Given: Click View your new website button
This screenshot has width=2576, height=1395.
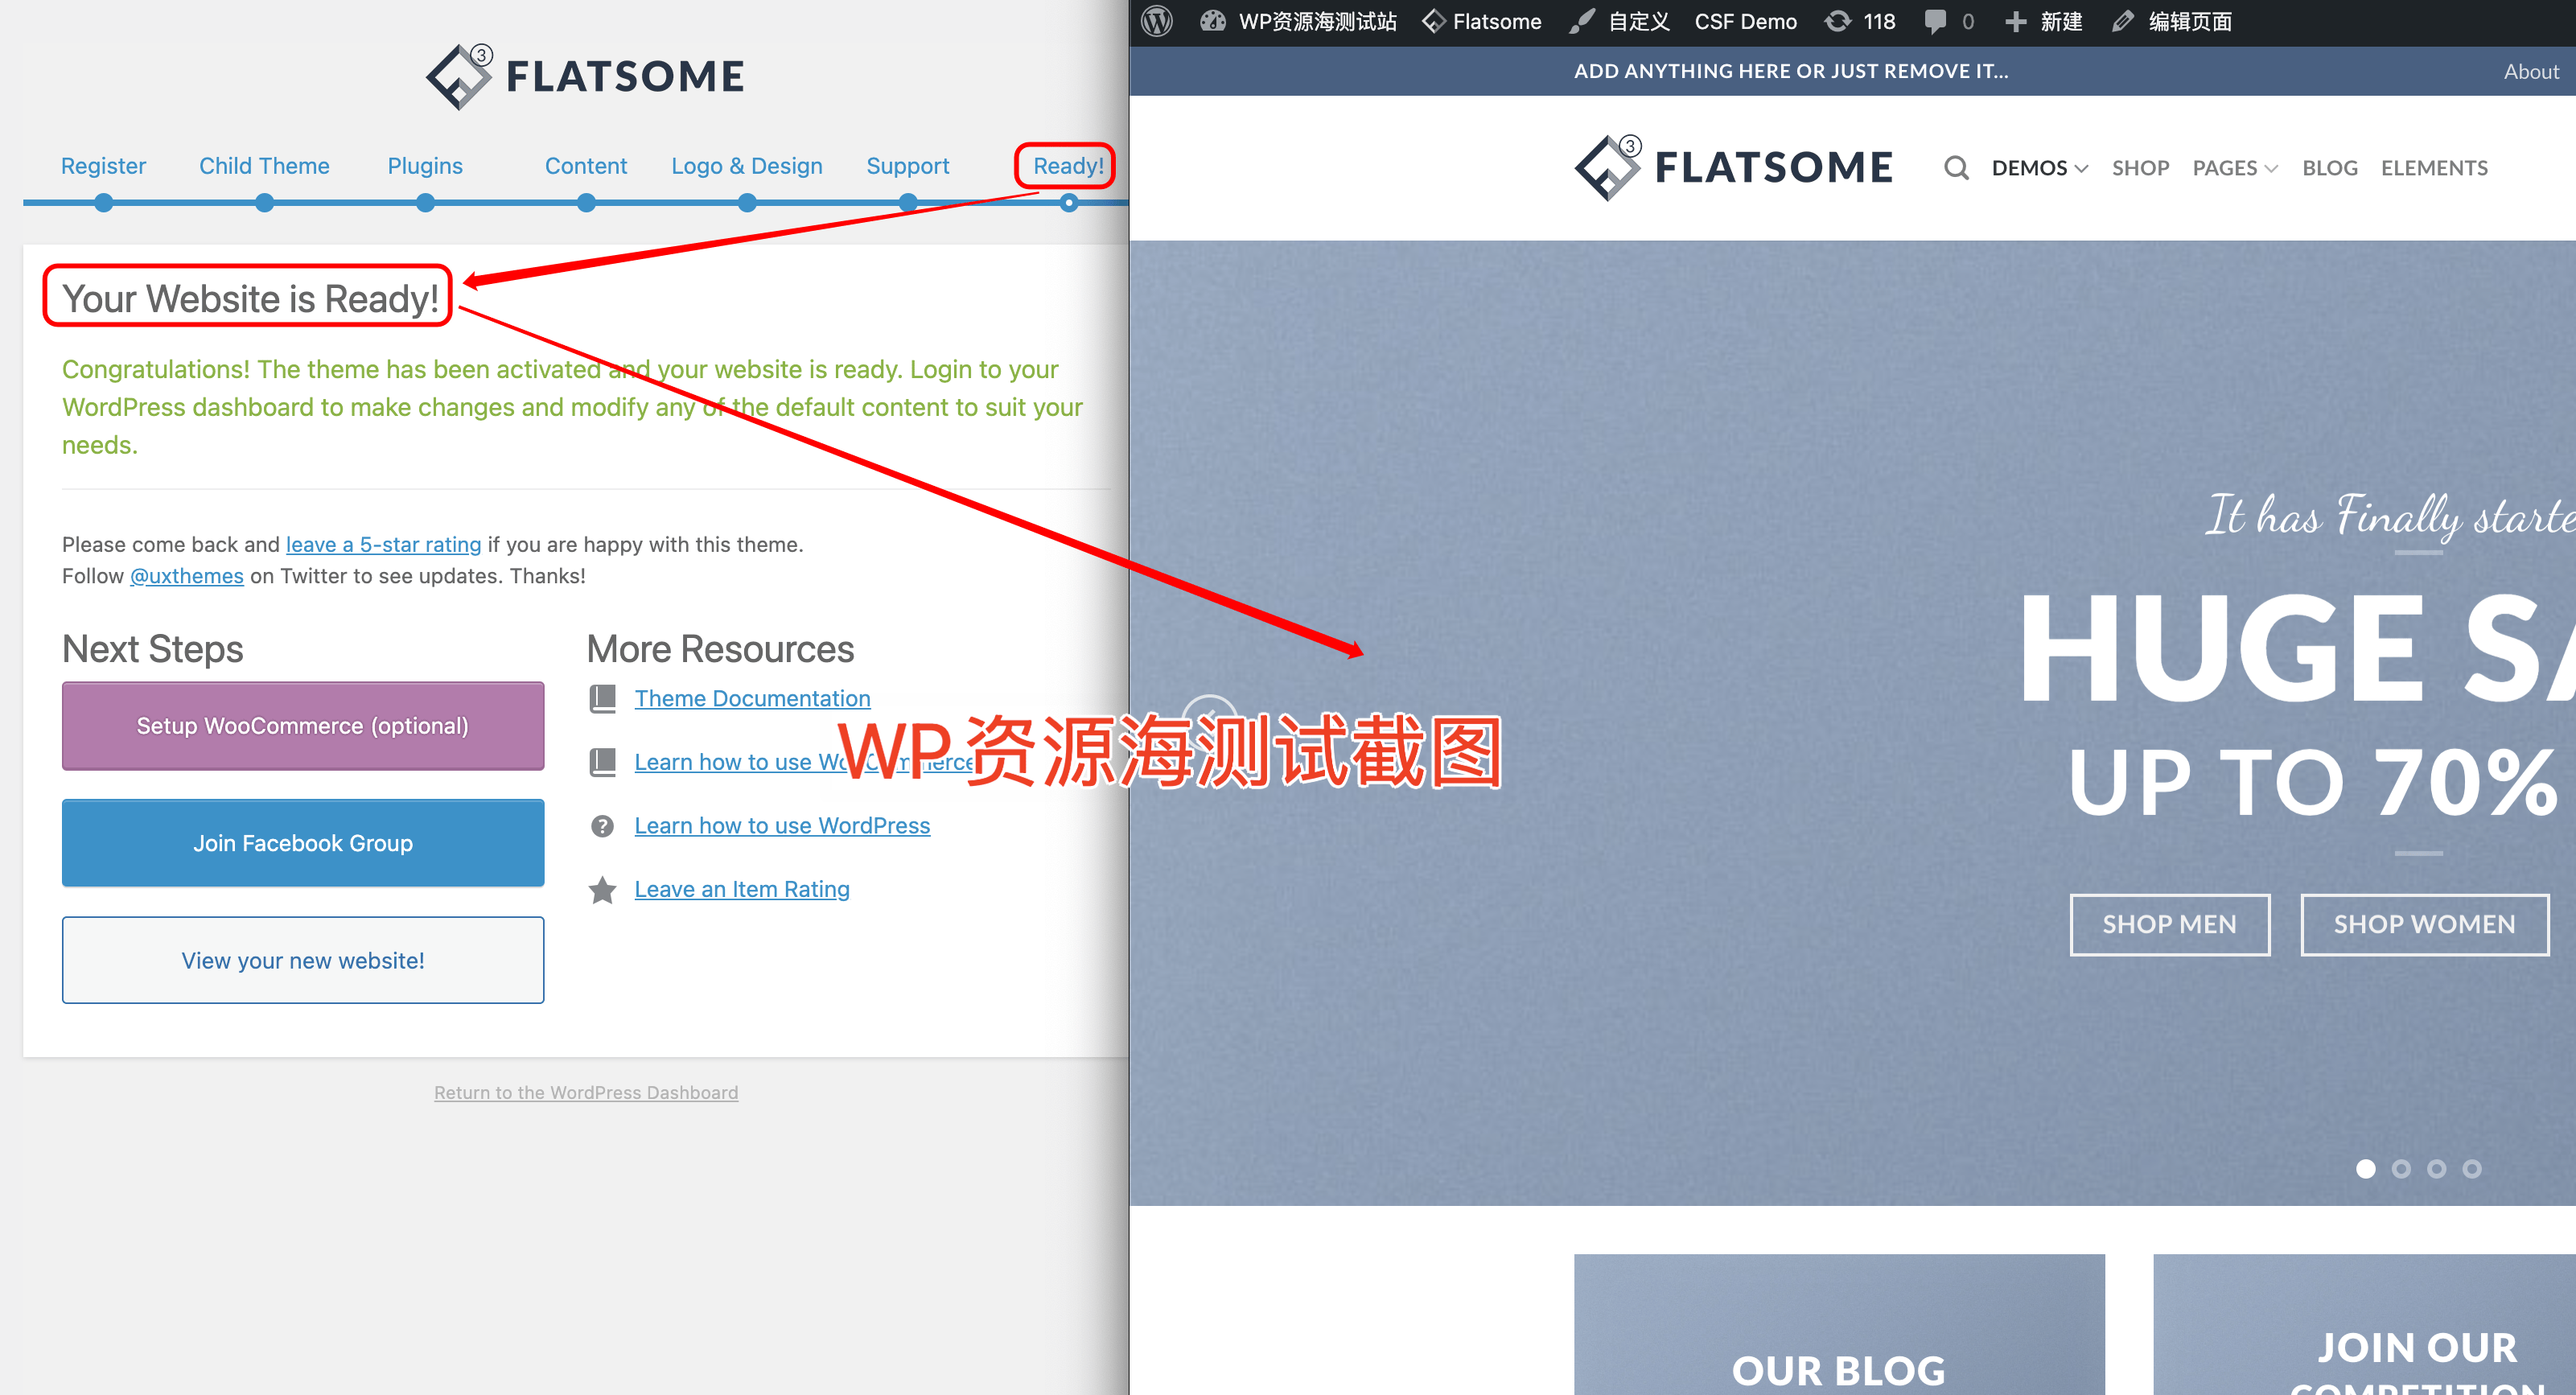Looking at the screenshot, I should click(302, 961).
